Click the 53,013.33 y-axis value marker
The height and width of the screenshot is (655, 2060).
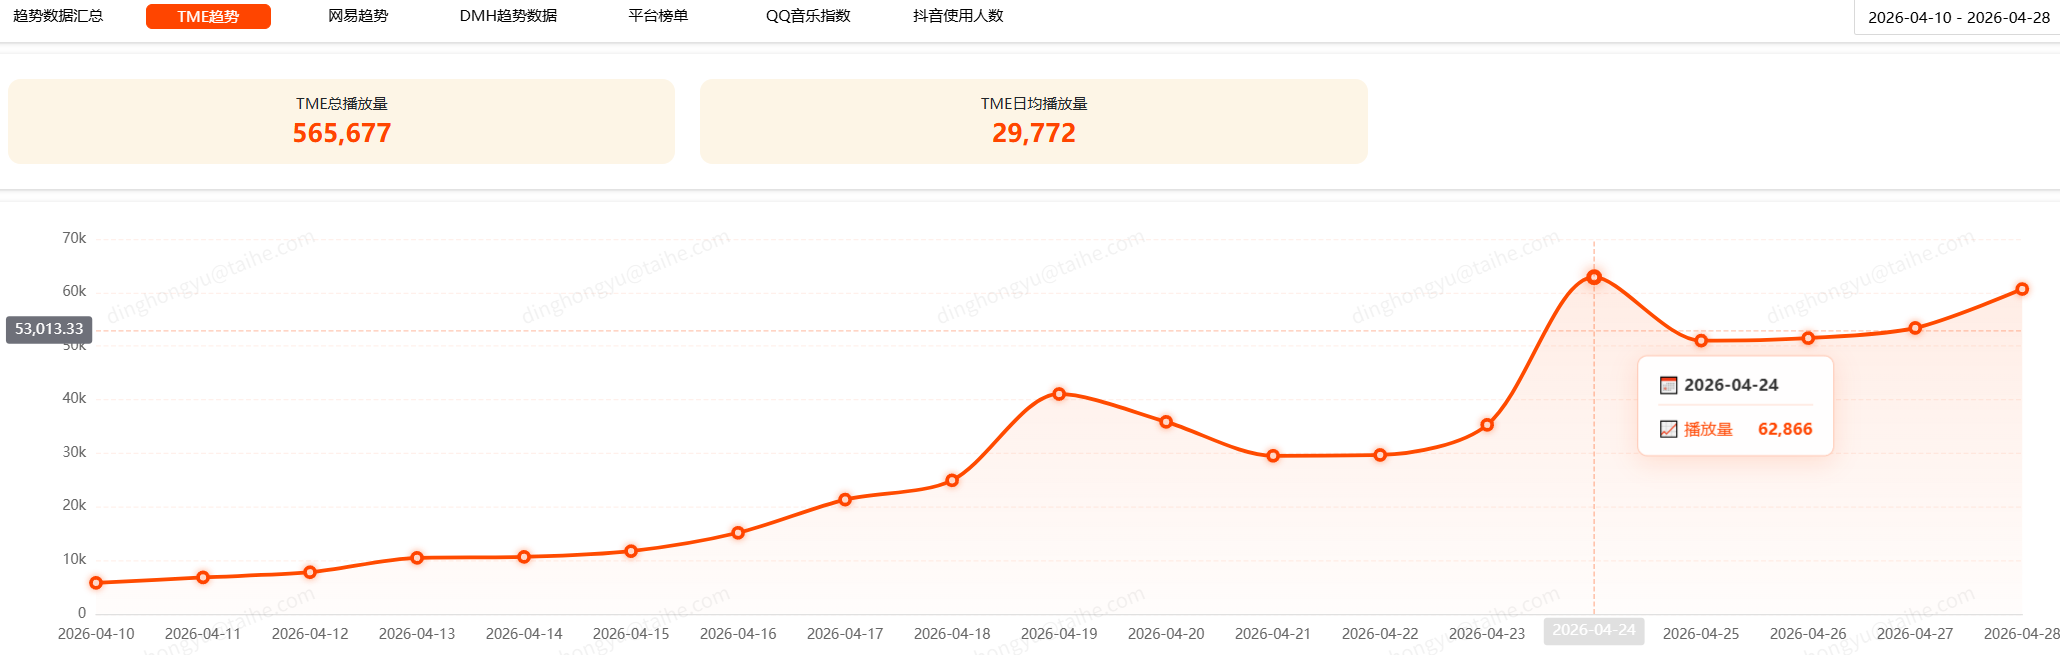(x=49, y=329)
